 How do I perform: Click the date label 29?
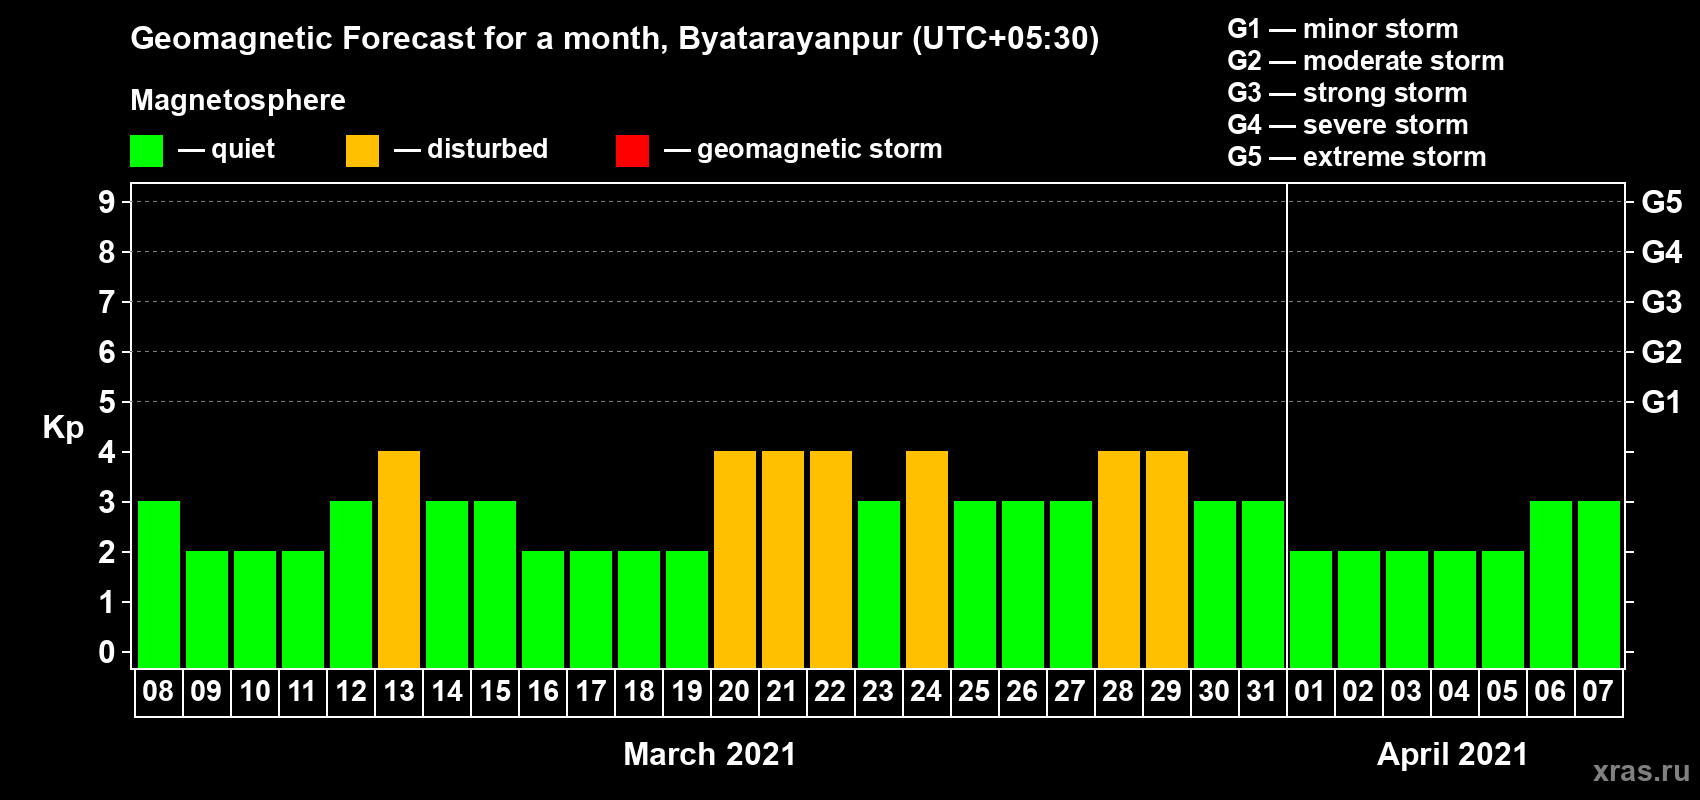[1166, 692]
